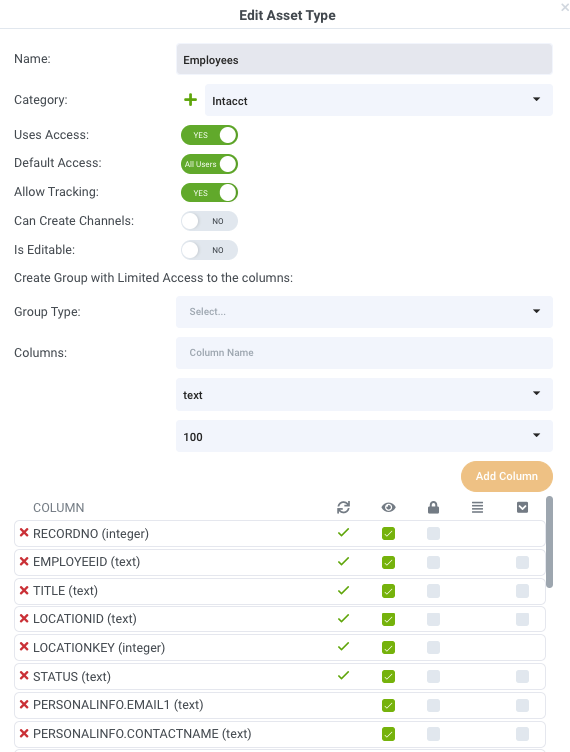Remove the STATUS column via red X
Viewport: 570px width, 752px height.
[24, 676]
